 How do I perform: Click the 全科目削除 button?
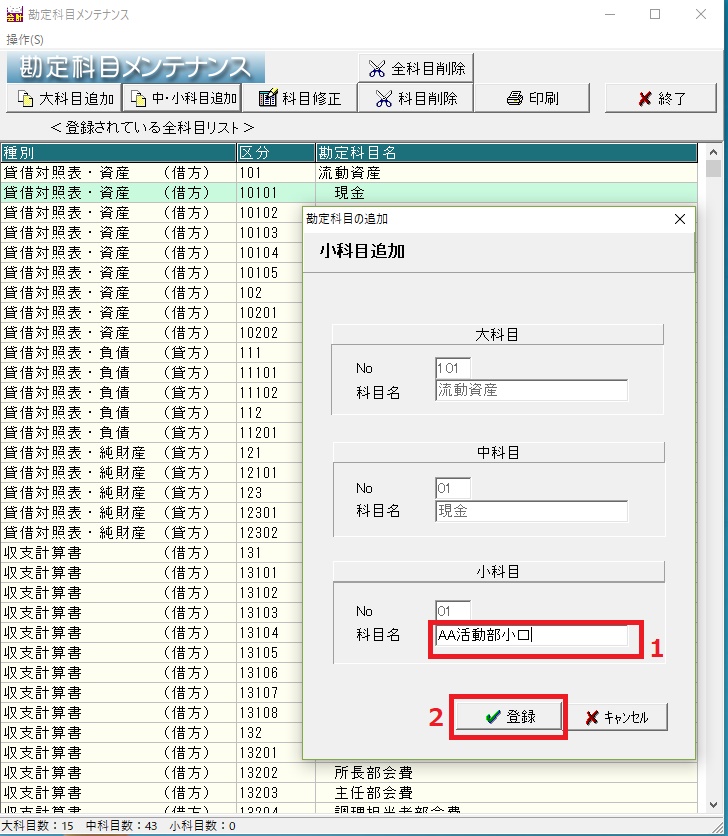[415, 68]
